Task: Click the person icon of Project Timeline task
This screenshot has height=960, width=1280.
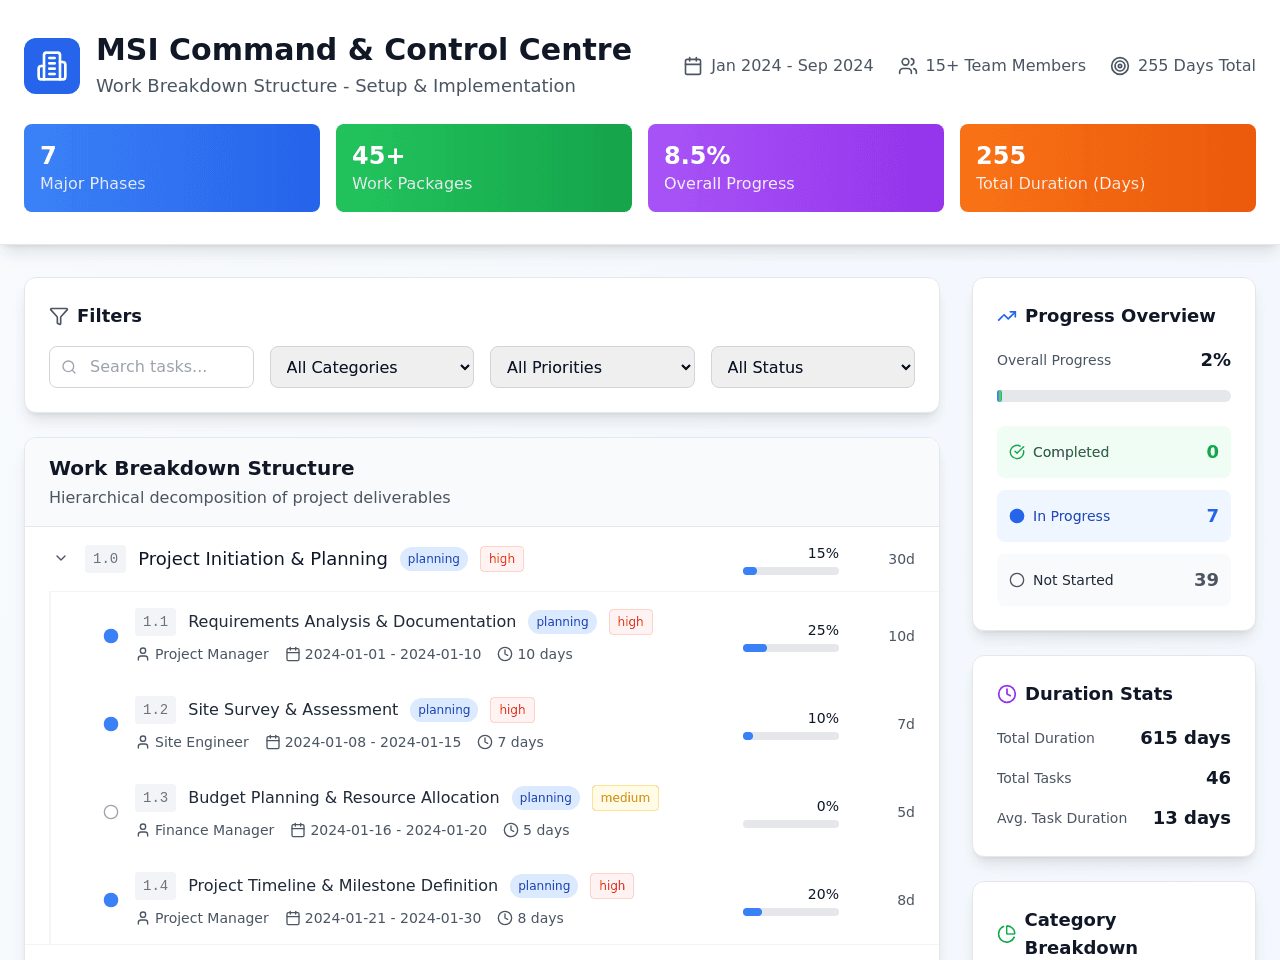Action: pos(143,918)
